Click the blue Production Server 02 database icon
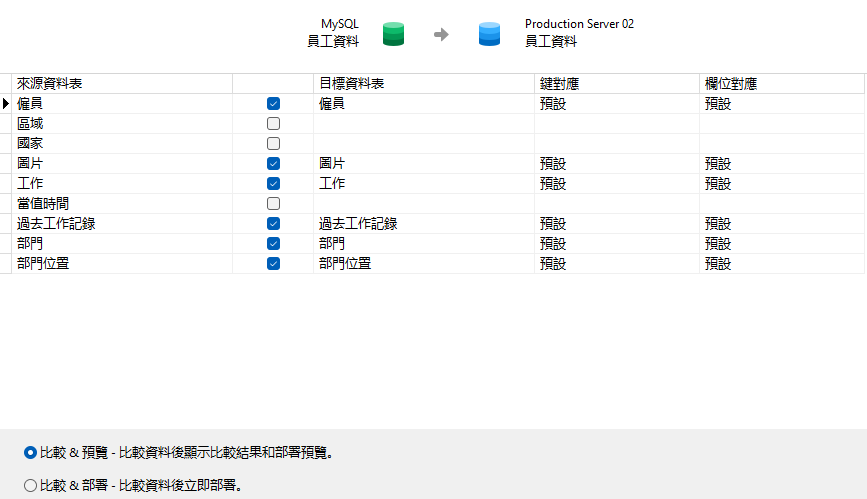The image size is (867, 499). 489,35
